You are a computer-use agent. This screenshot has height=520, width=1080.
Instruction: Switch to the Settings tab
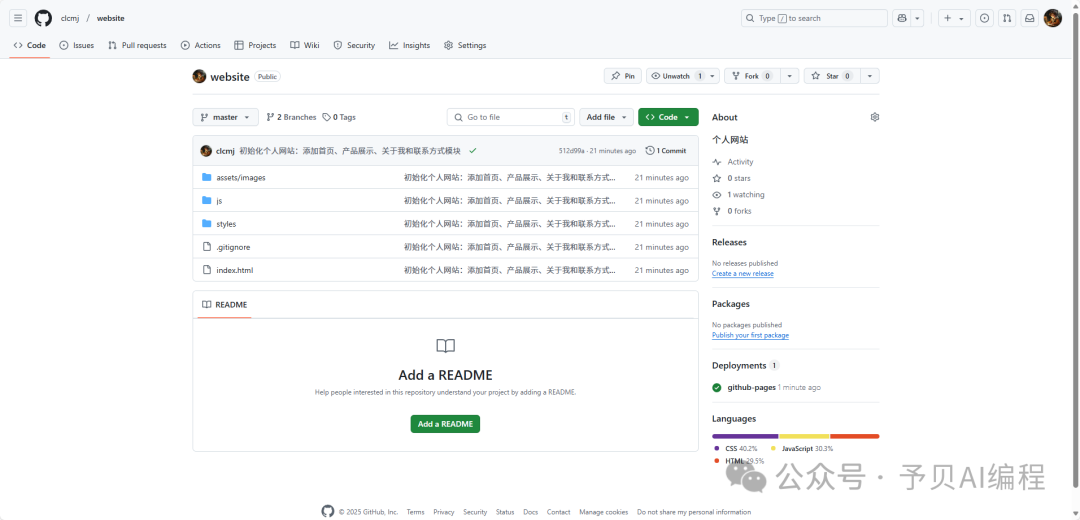click(x=465, y=45)
